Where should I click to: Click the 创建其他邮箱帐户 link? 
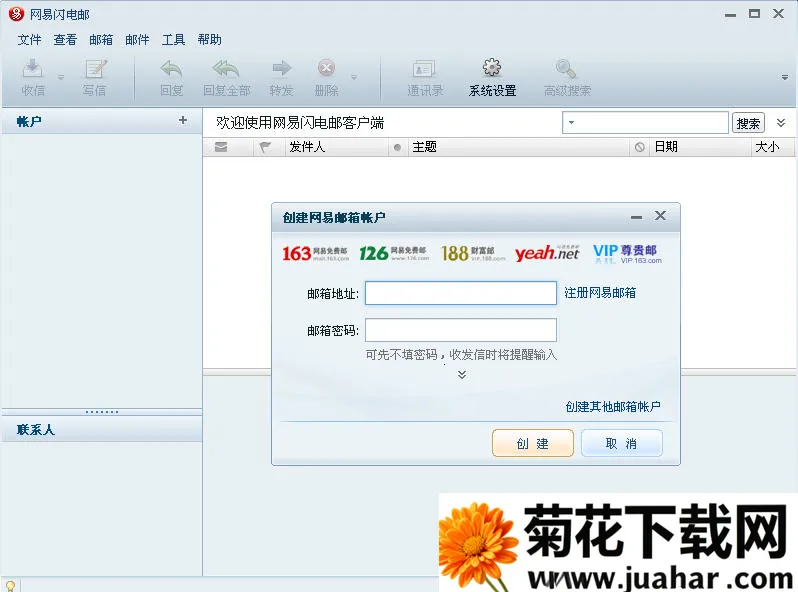[612, 407]
